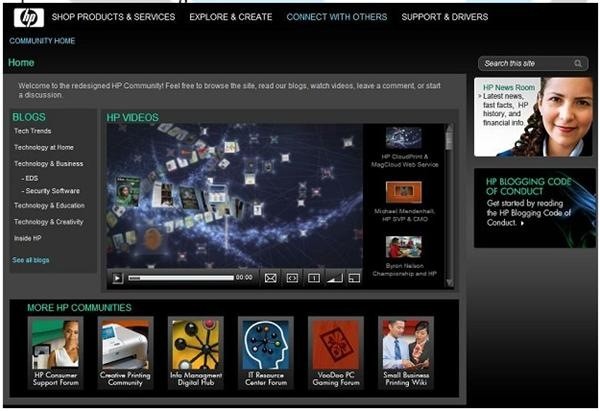Open the Support & Drivers menu
Screen dimensions: 600x411
pyautogui.click(x=445, y=17)
